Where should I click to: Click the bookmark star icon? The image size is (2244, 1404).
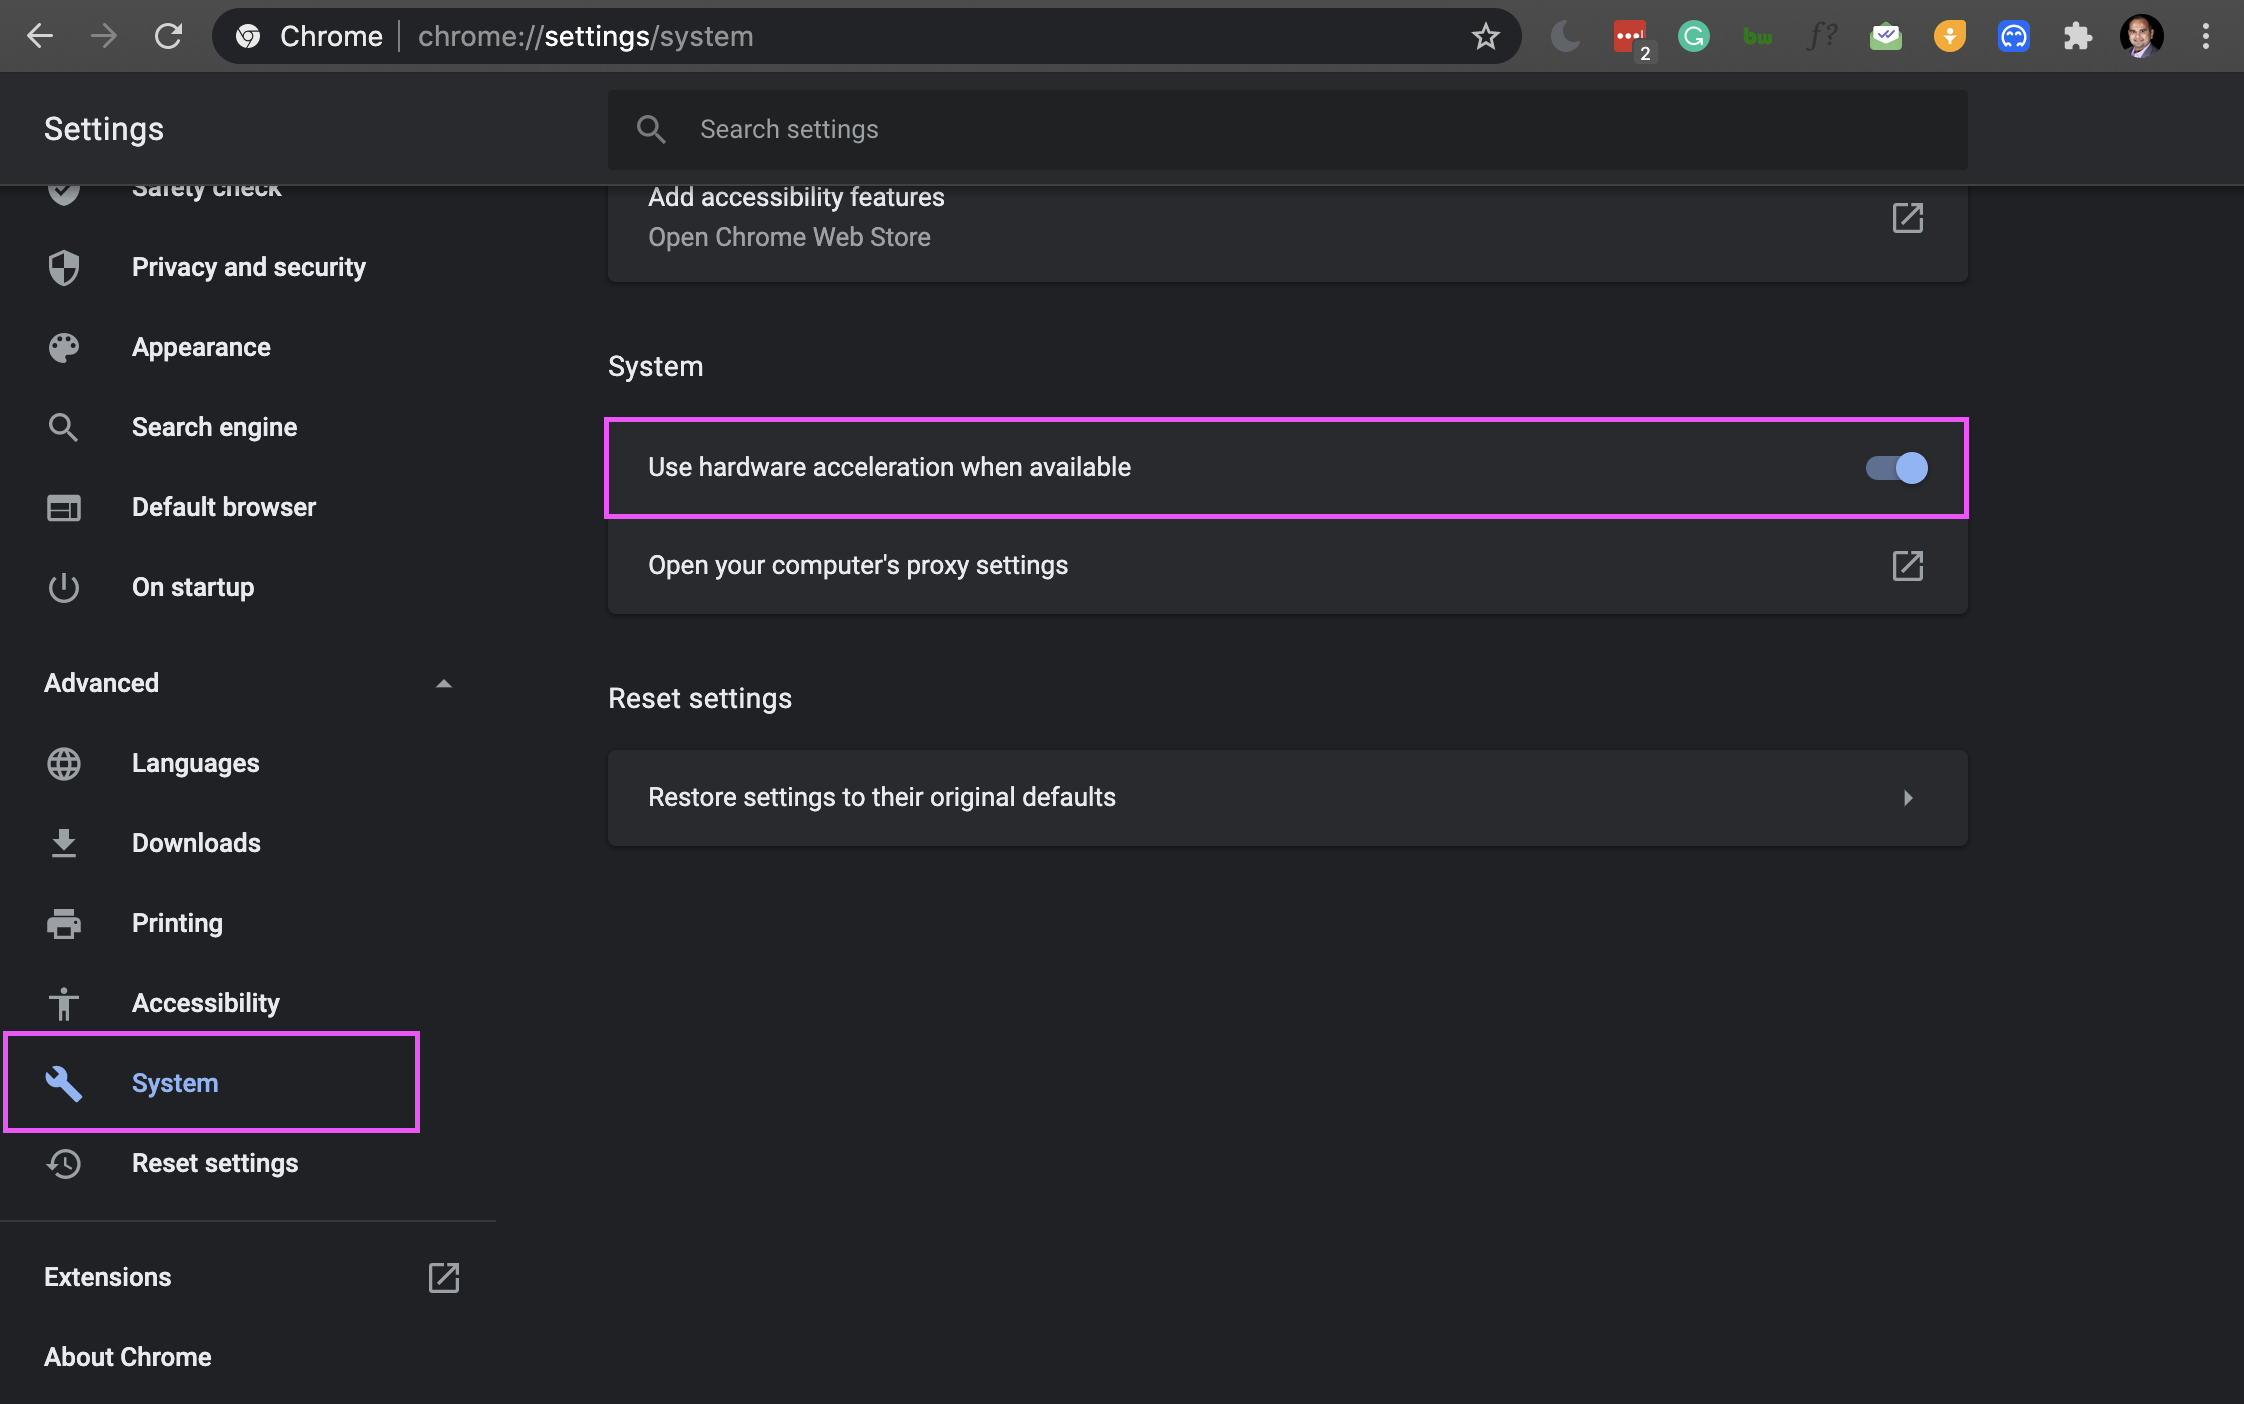point(1485,37)
